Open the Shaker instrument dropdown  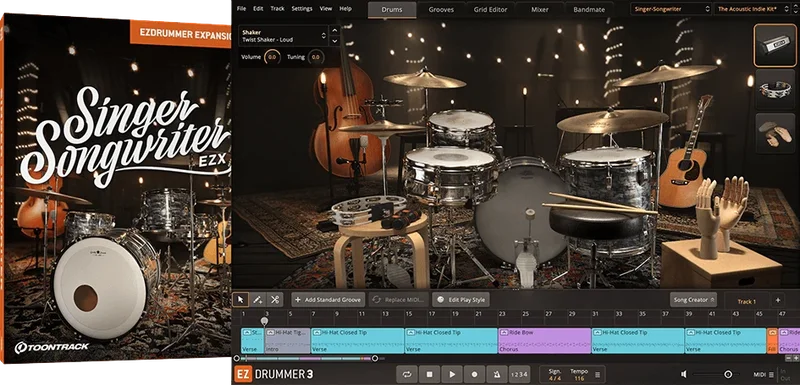[283, 36]
